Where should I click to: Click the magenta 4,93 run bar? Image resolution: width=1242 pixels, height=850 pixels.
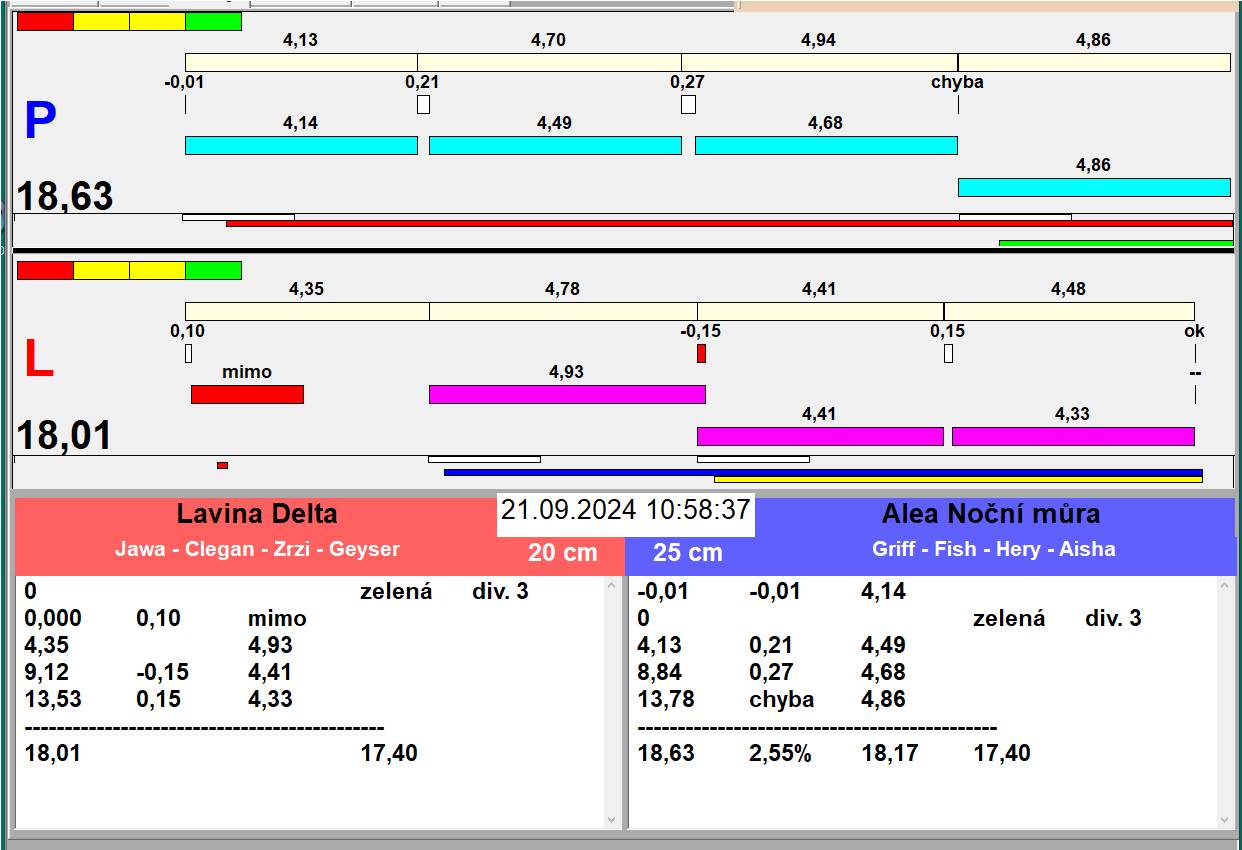[567, 395]
